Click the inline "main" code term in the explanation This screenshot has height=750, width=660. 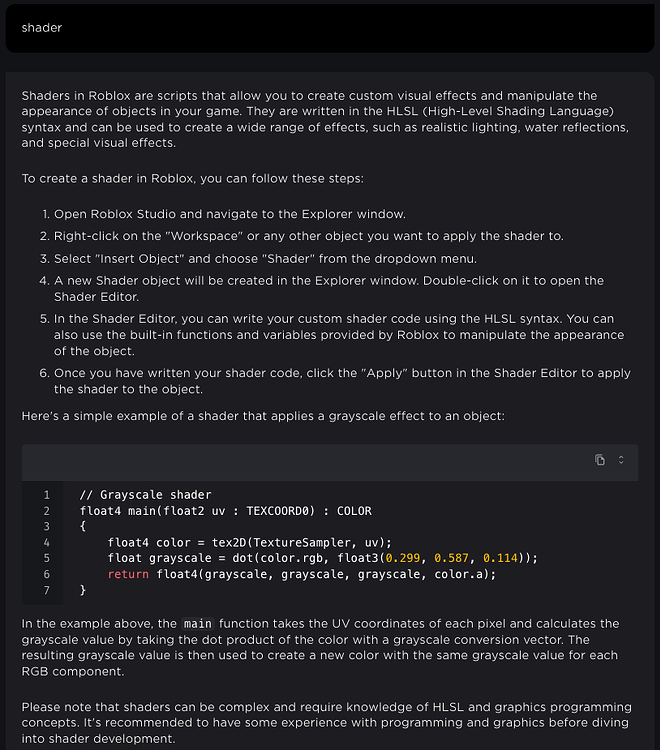[x=197, y=624]
